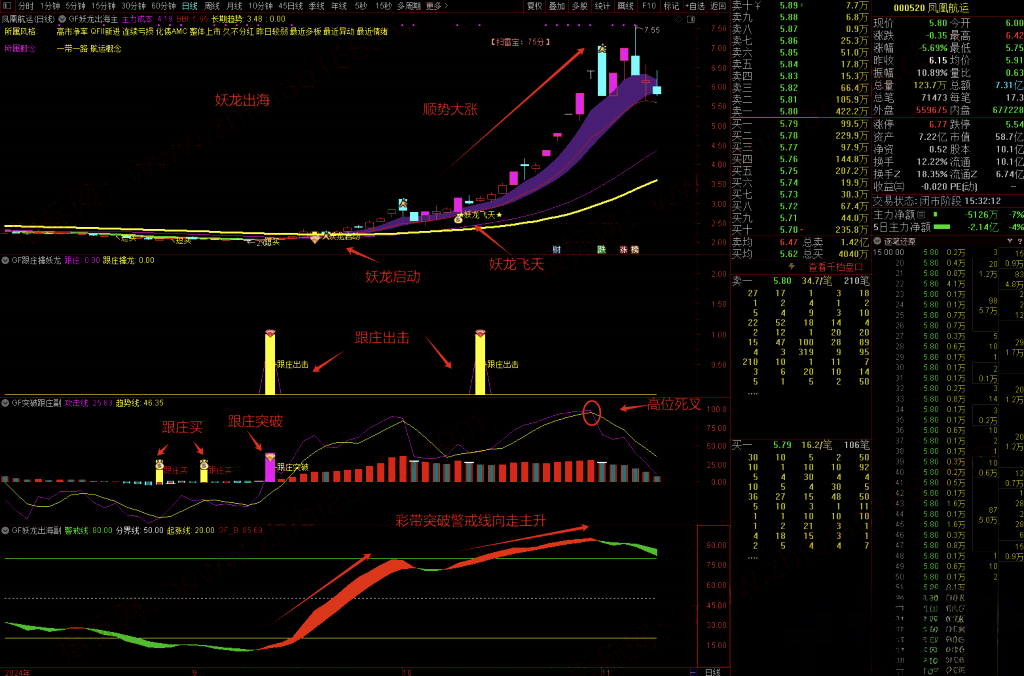Screen dimensions: 1024x676
Task: Click the 跟庄突破 magenta signal marker
Action: coord(269,466)
